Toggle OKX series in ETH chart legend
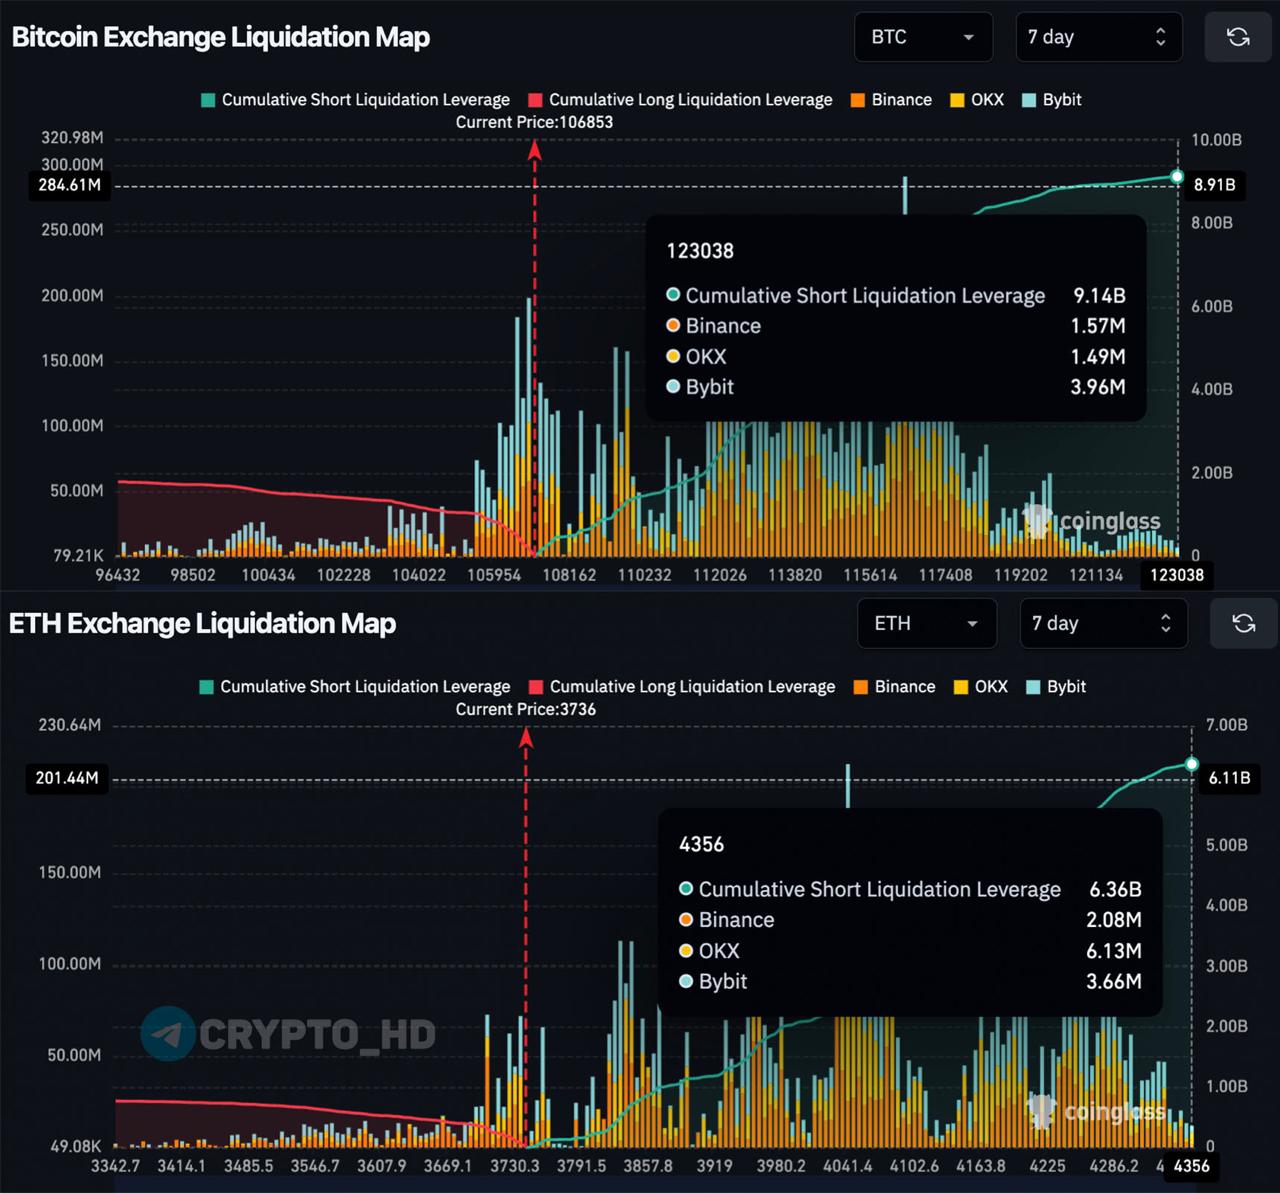 tap(980, 687)
